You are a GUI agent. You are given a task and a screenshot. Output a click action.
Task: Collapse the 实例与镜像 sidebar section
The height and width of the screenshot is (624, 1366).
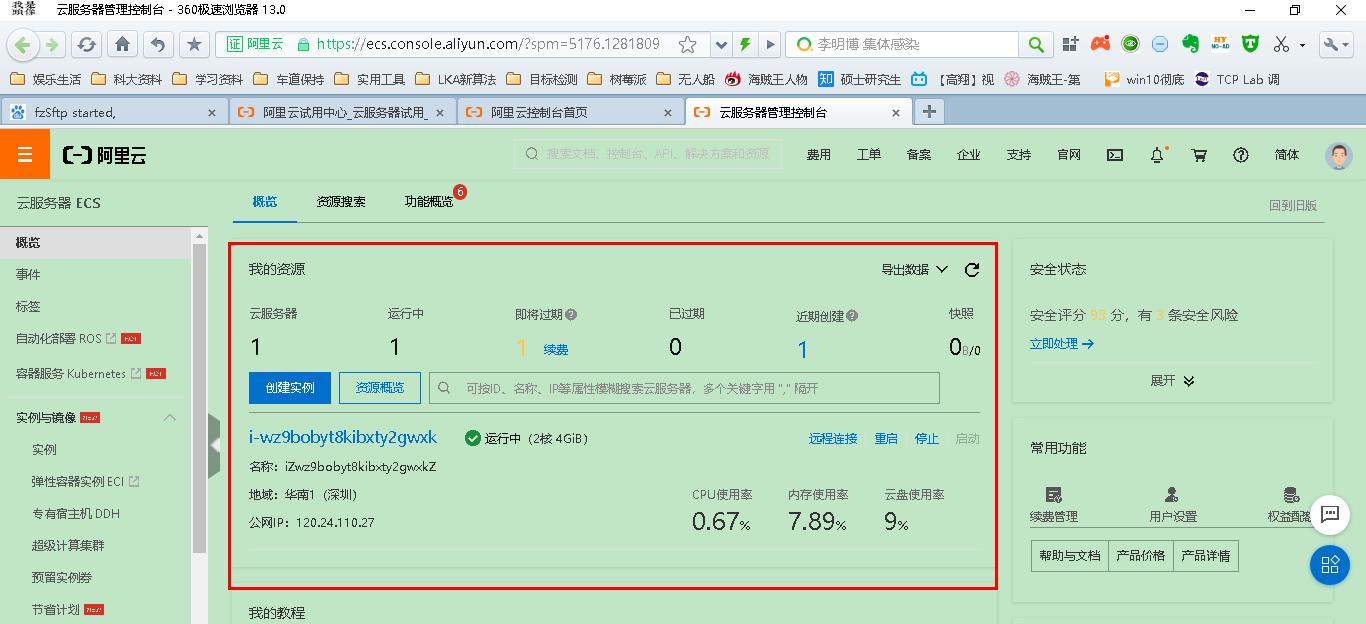(x=169, y=416)
